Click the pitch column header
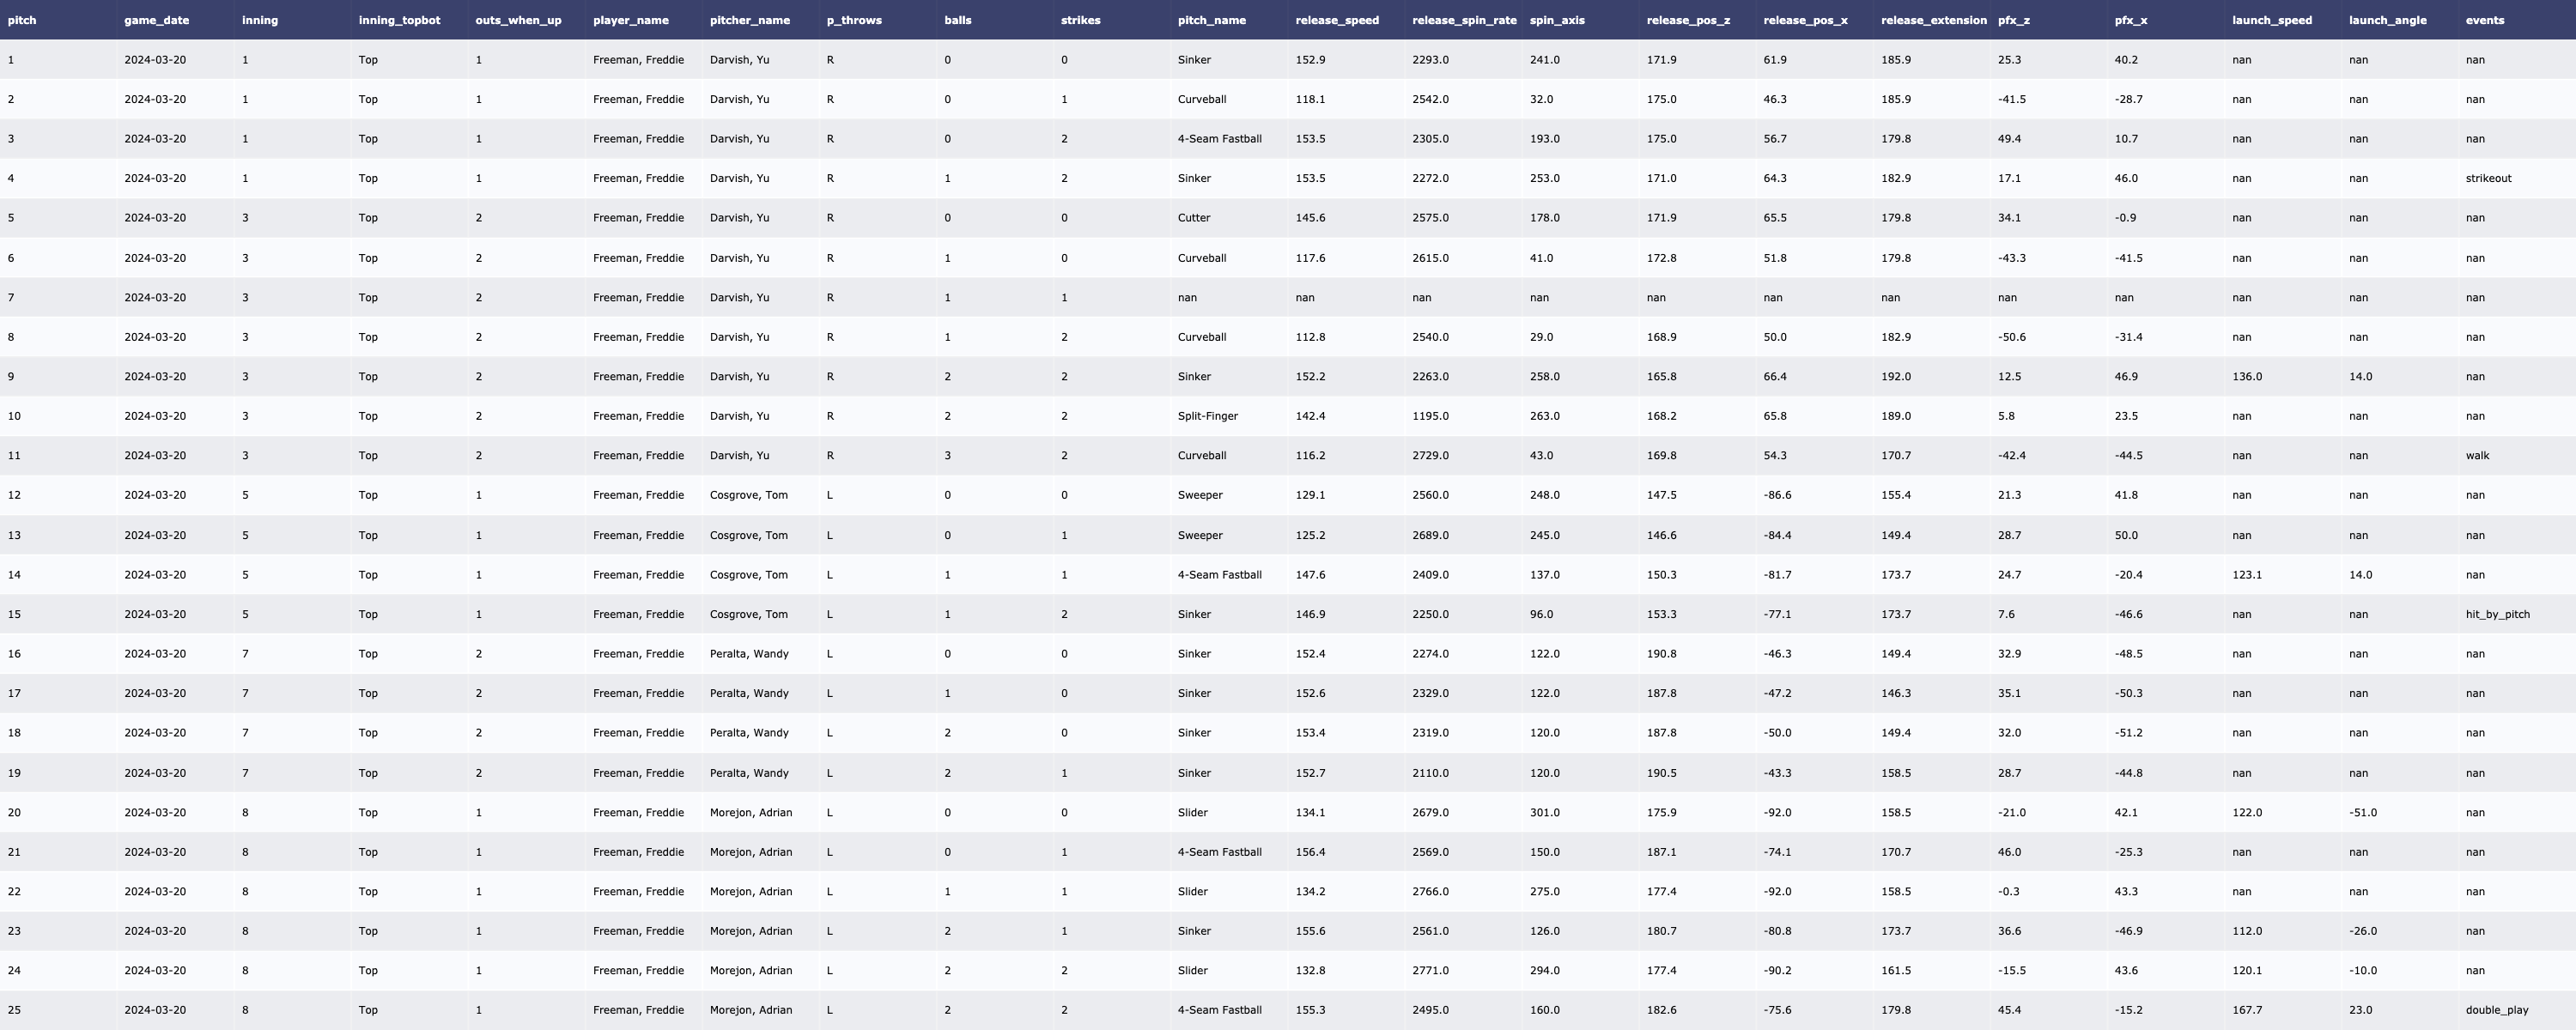The image size is (2576, 1030). click(22, 20)
